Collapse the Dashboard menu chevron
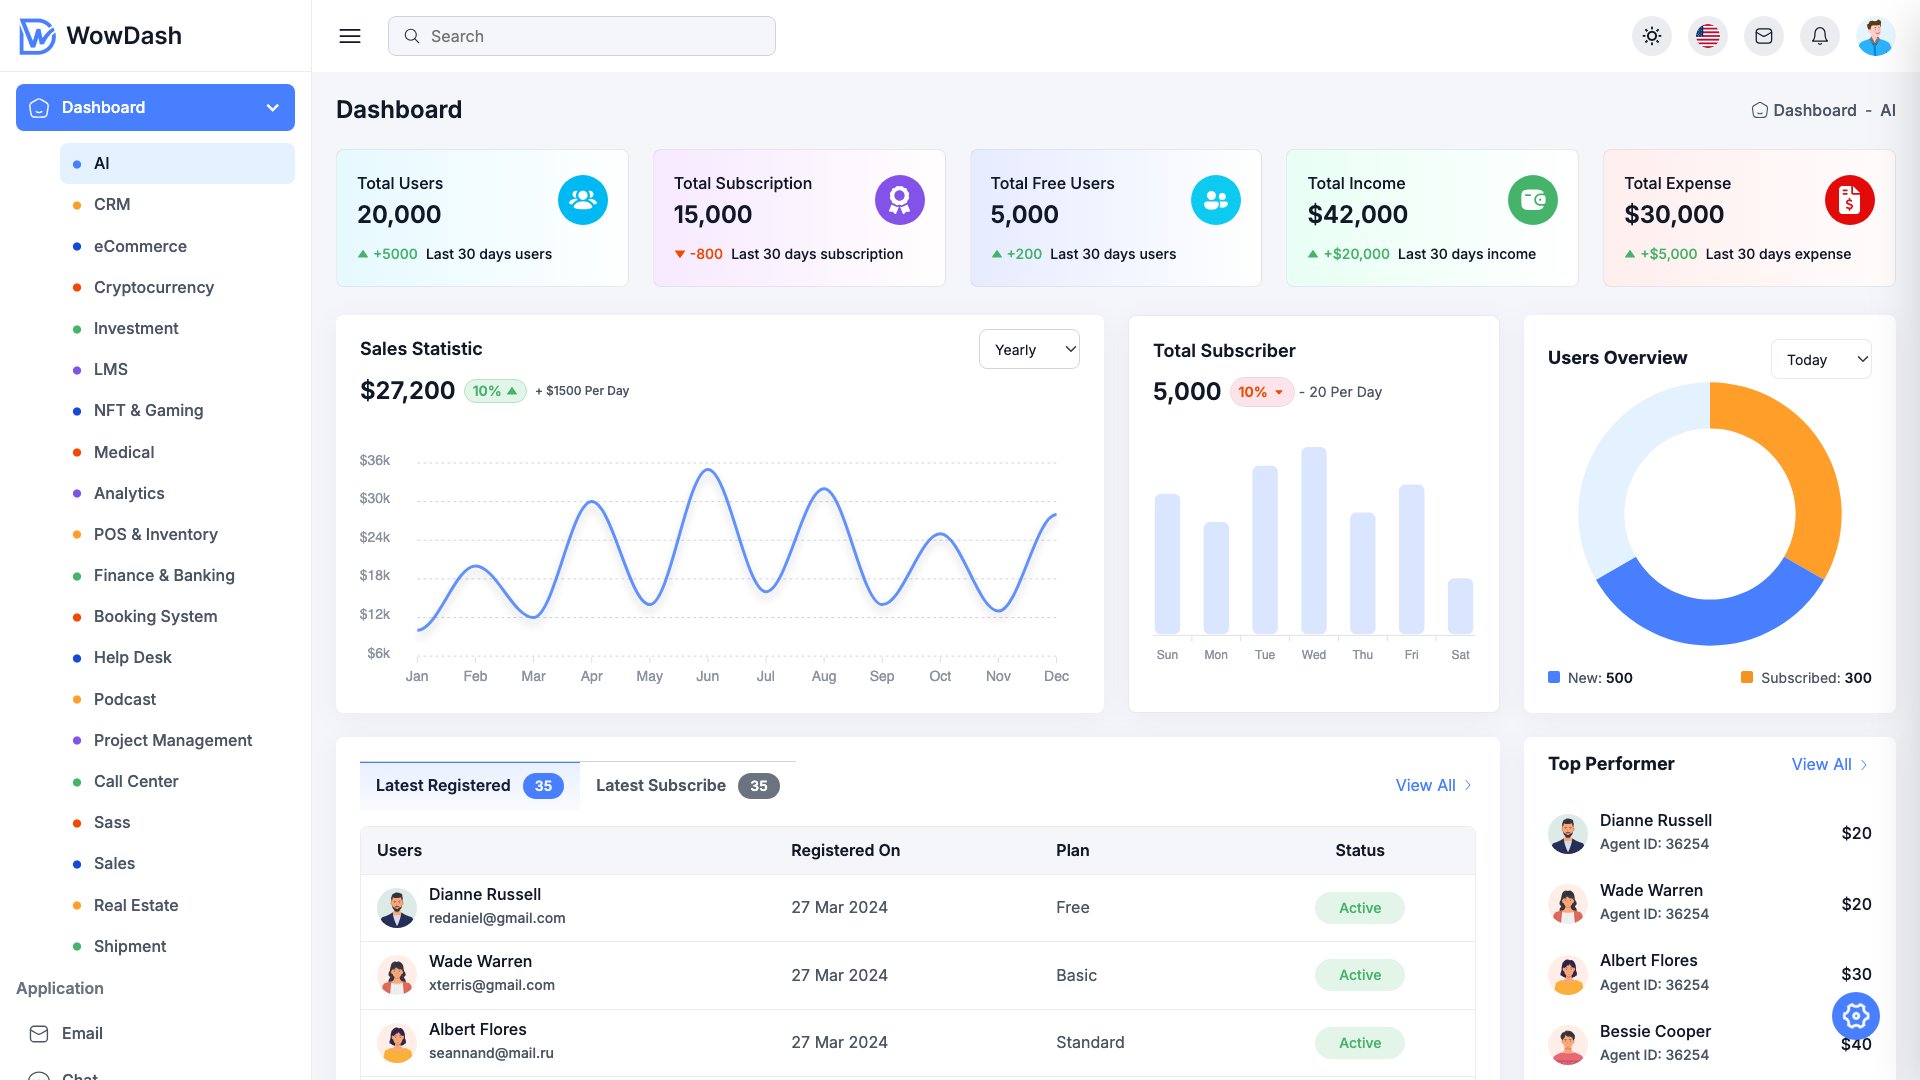The width and height of the screenshot is (1920, 1080). click(x=272, y=107)
